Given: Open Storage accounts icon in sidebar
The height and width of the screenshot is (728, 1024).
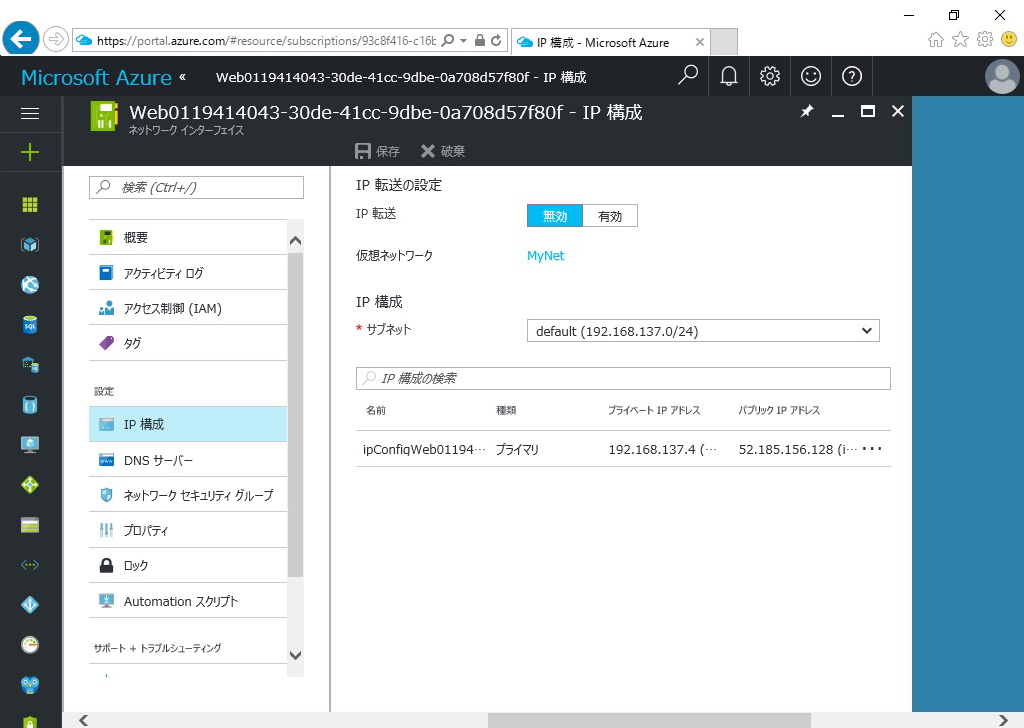Looking at the screenshot, I should pyautogui.click(x=30, y=525).
